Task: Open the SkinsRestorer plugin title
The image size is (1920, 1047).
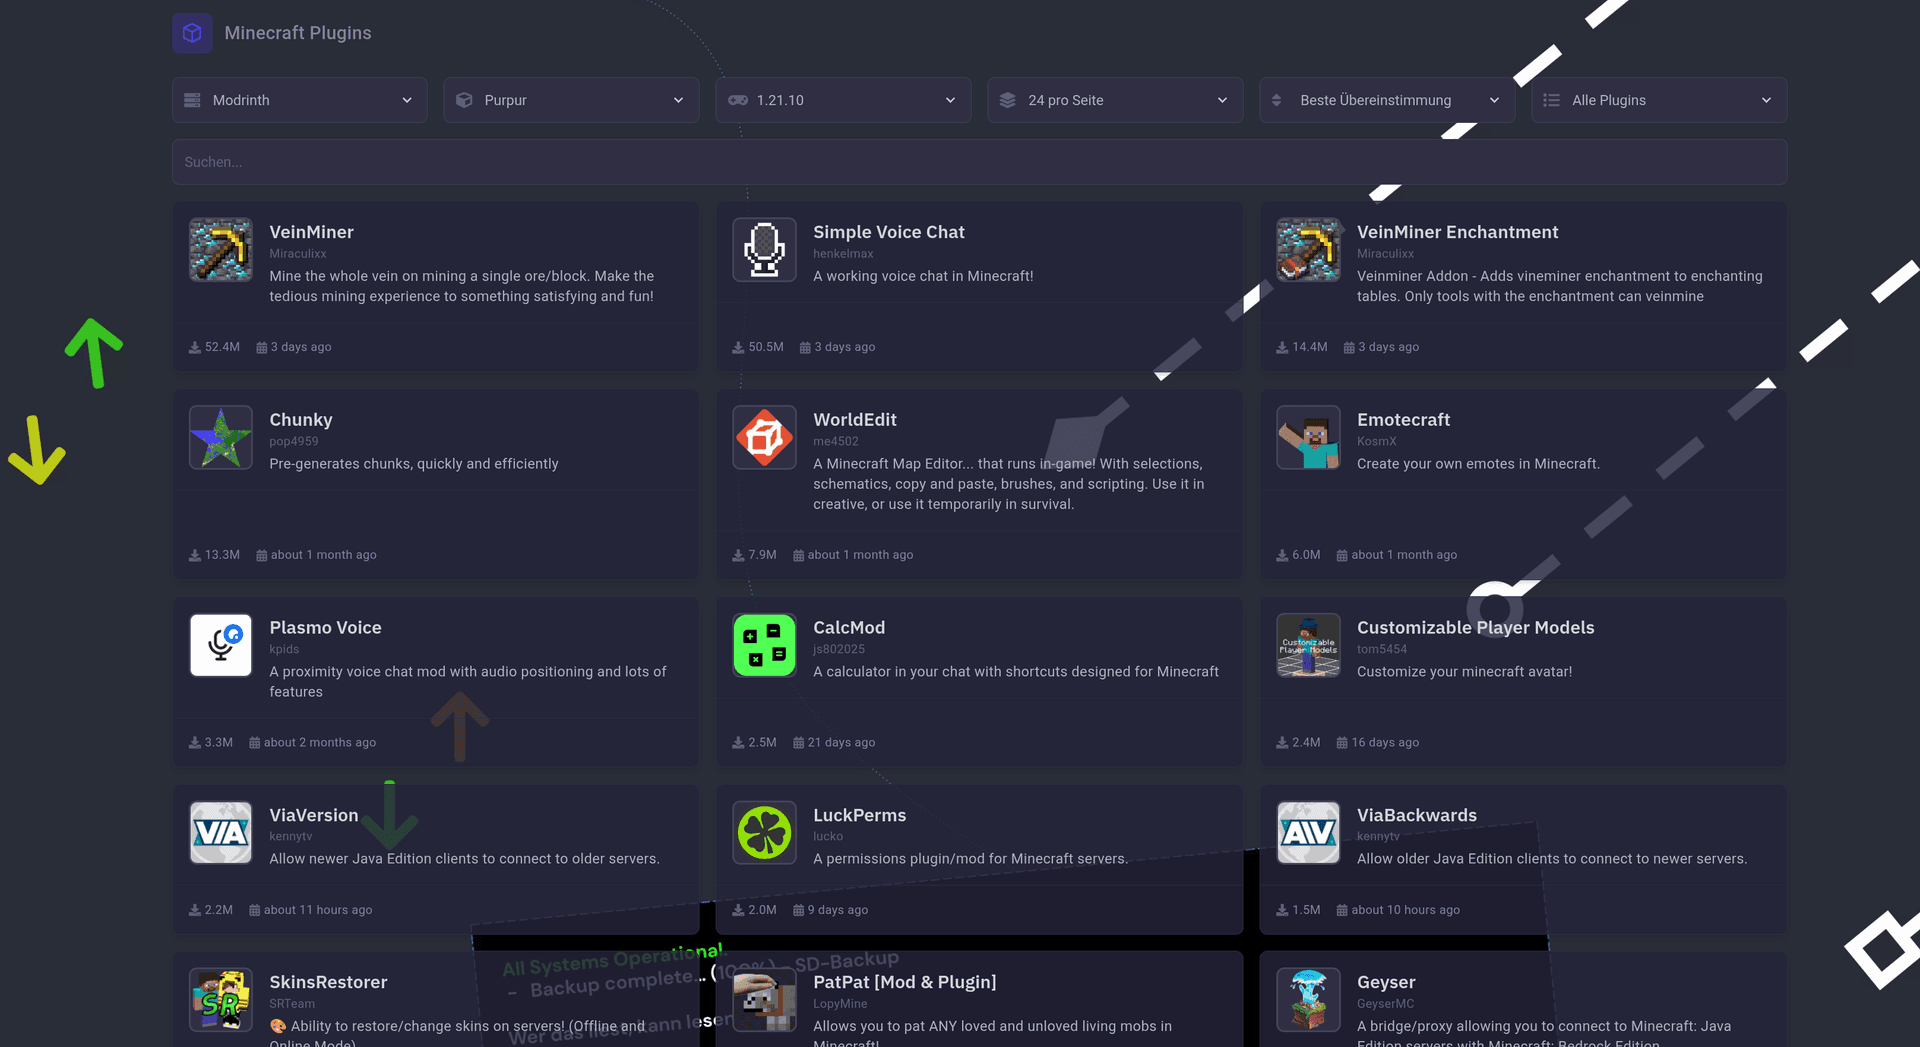Action: click(328, 982)
